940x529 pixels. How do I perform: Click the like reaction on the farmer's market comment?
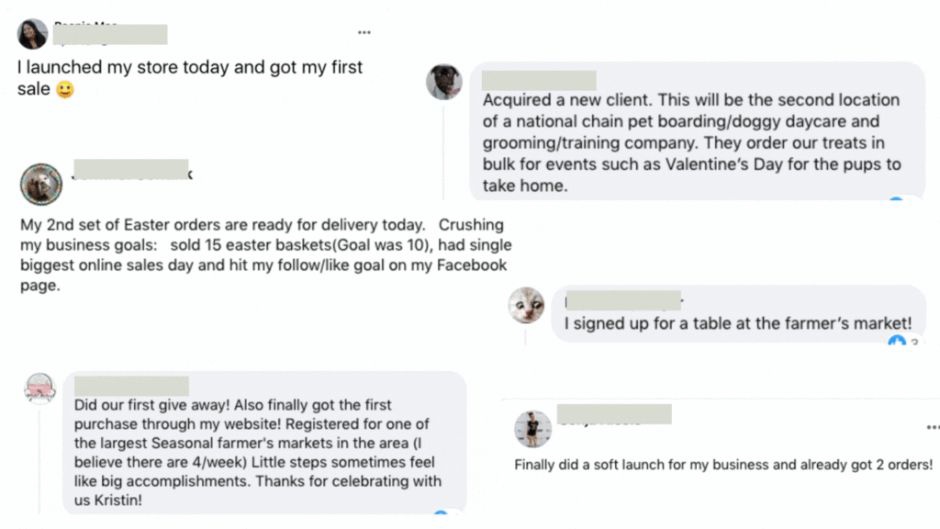coord(897,342)
